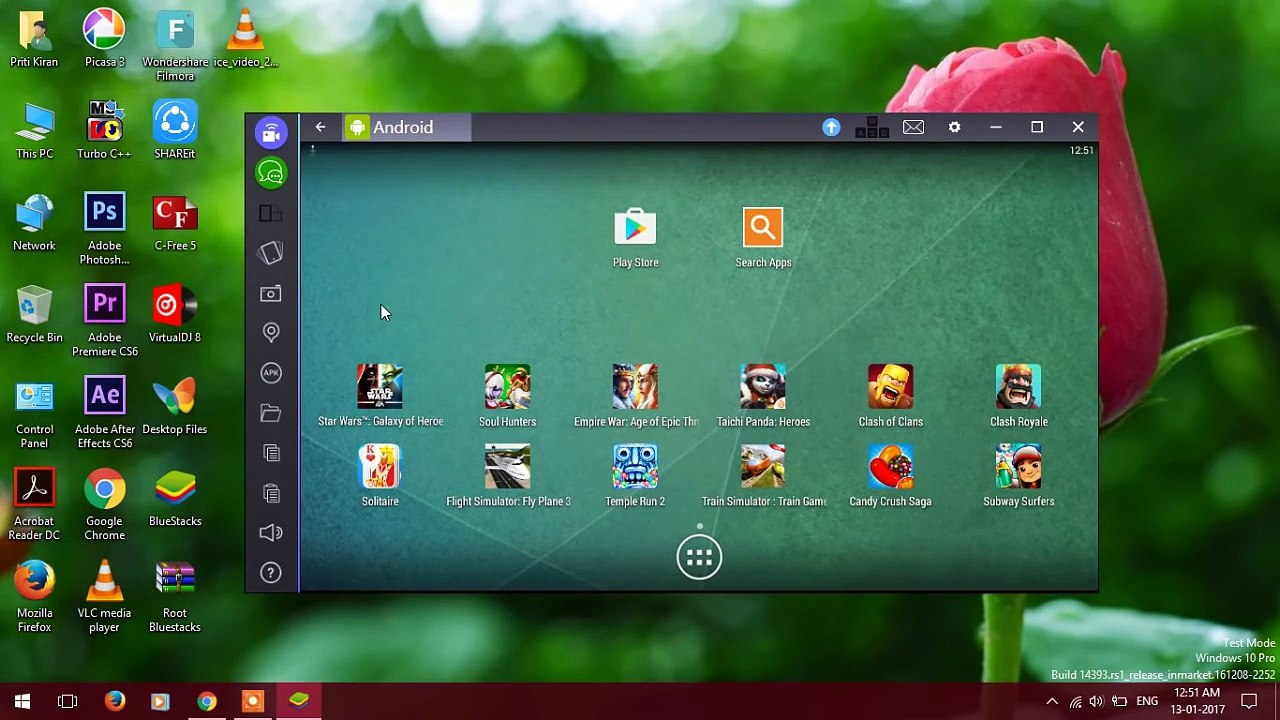Open the Android all-apps drawer button
This screenshot has height=720, width=1280.
click(699, 557)
